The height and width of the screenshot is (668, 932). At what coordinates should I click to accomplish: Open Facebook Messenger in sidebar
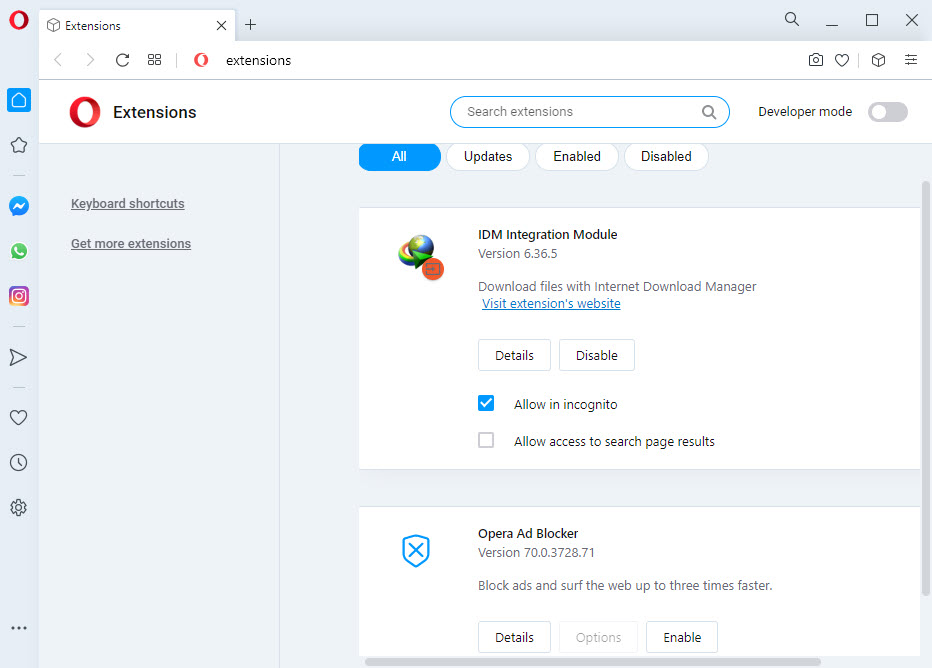coord(19,206)
